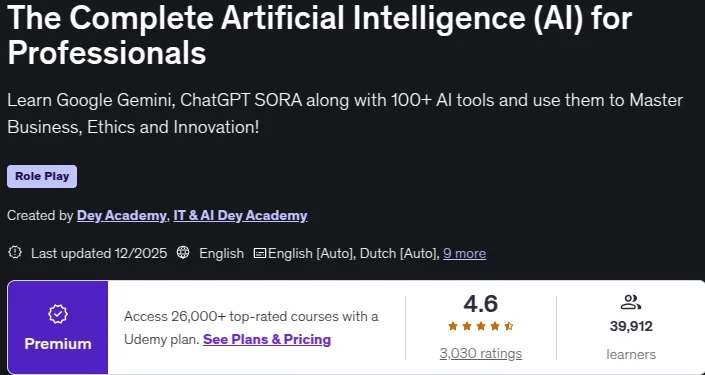Image resolution: width=705 pixels, height=375 pixels.
Task: Click the closed captions icon
Action: coord(260,253)
